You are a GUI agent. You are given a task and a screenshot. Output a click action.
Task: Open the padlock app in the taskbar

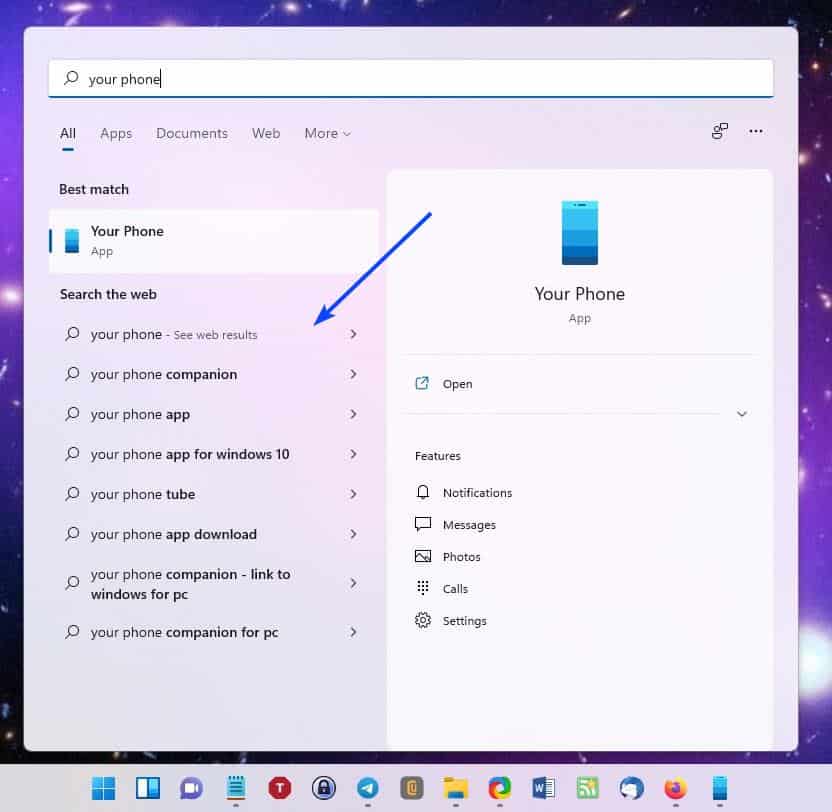324,788
